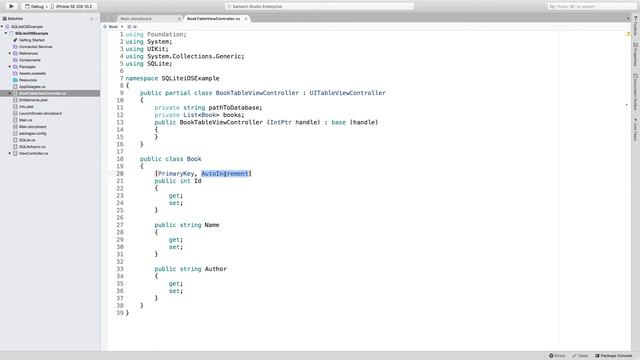This screenshot has height=360, width=640.
Task: Click the Solution pad header icon
Action: pos(4,18)
